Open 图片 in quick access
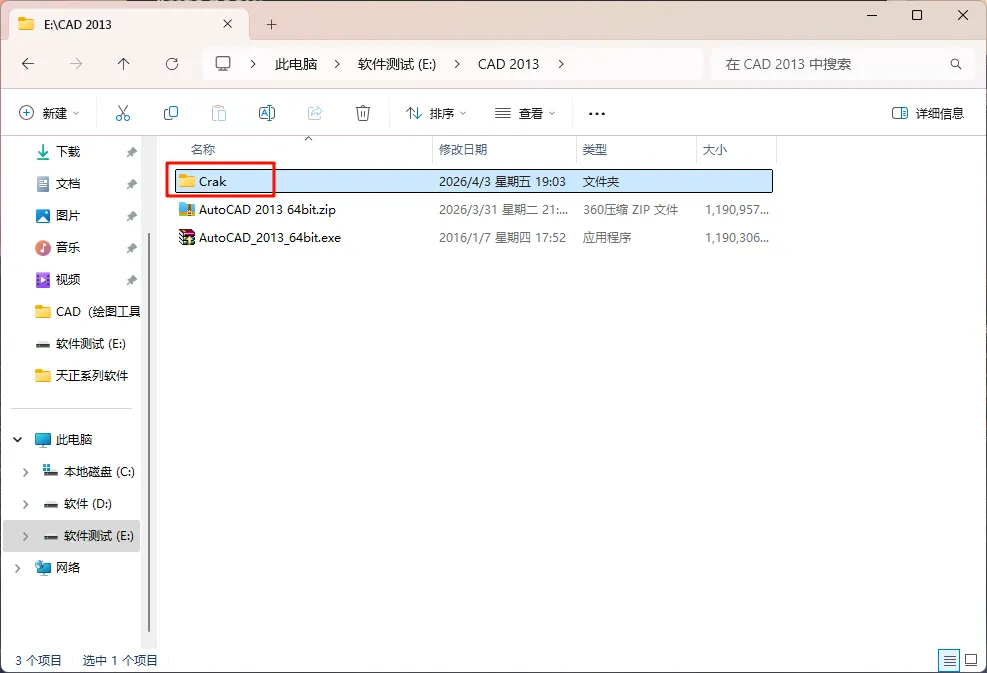This screenshot has height=673, width=987. [x=67, y=216]
